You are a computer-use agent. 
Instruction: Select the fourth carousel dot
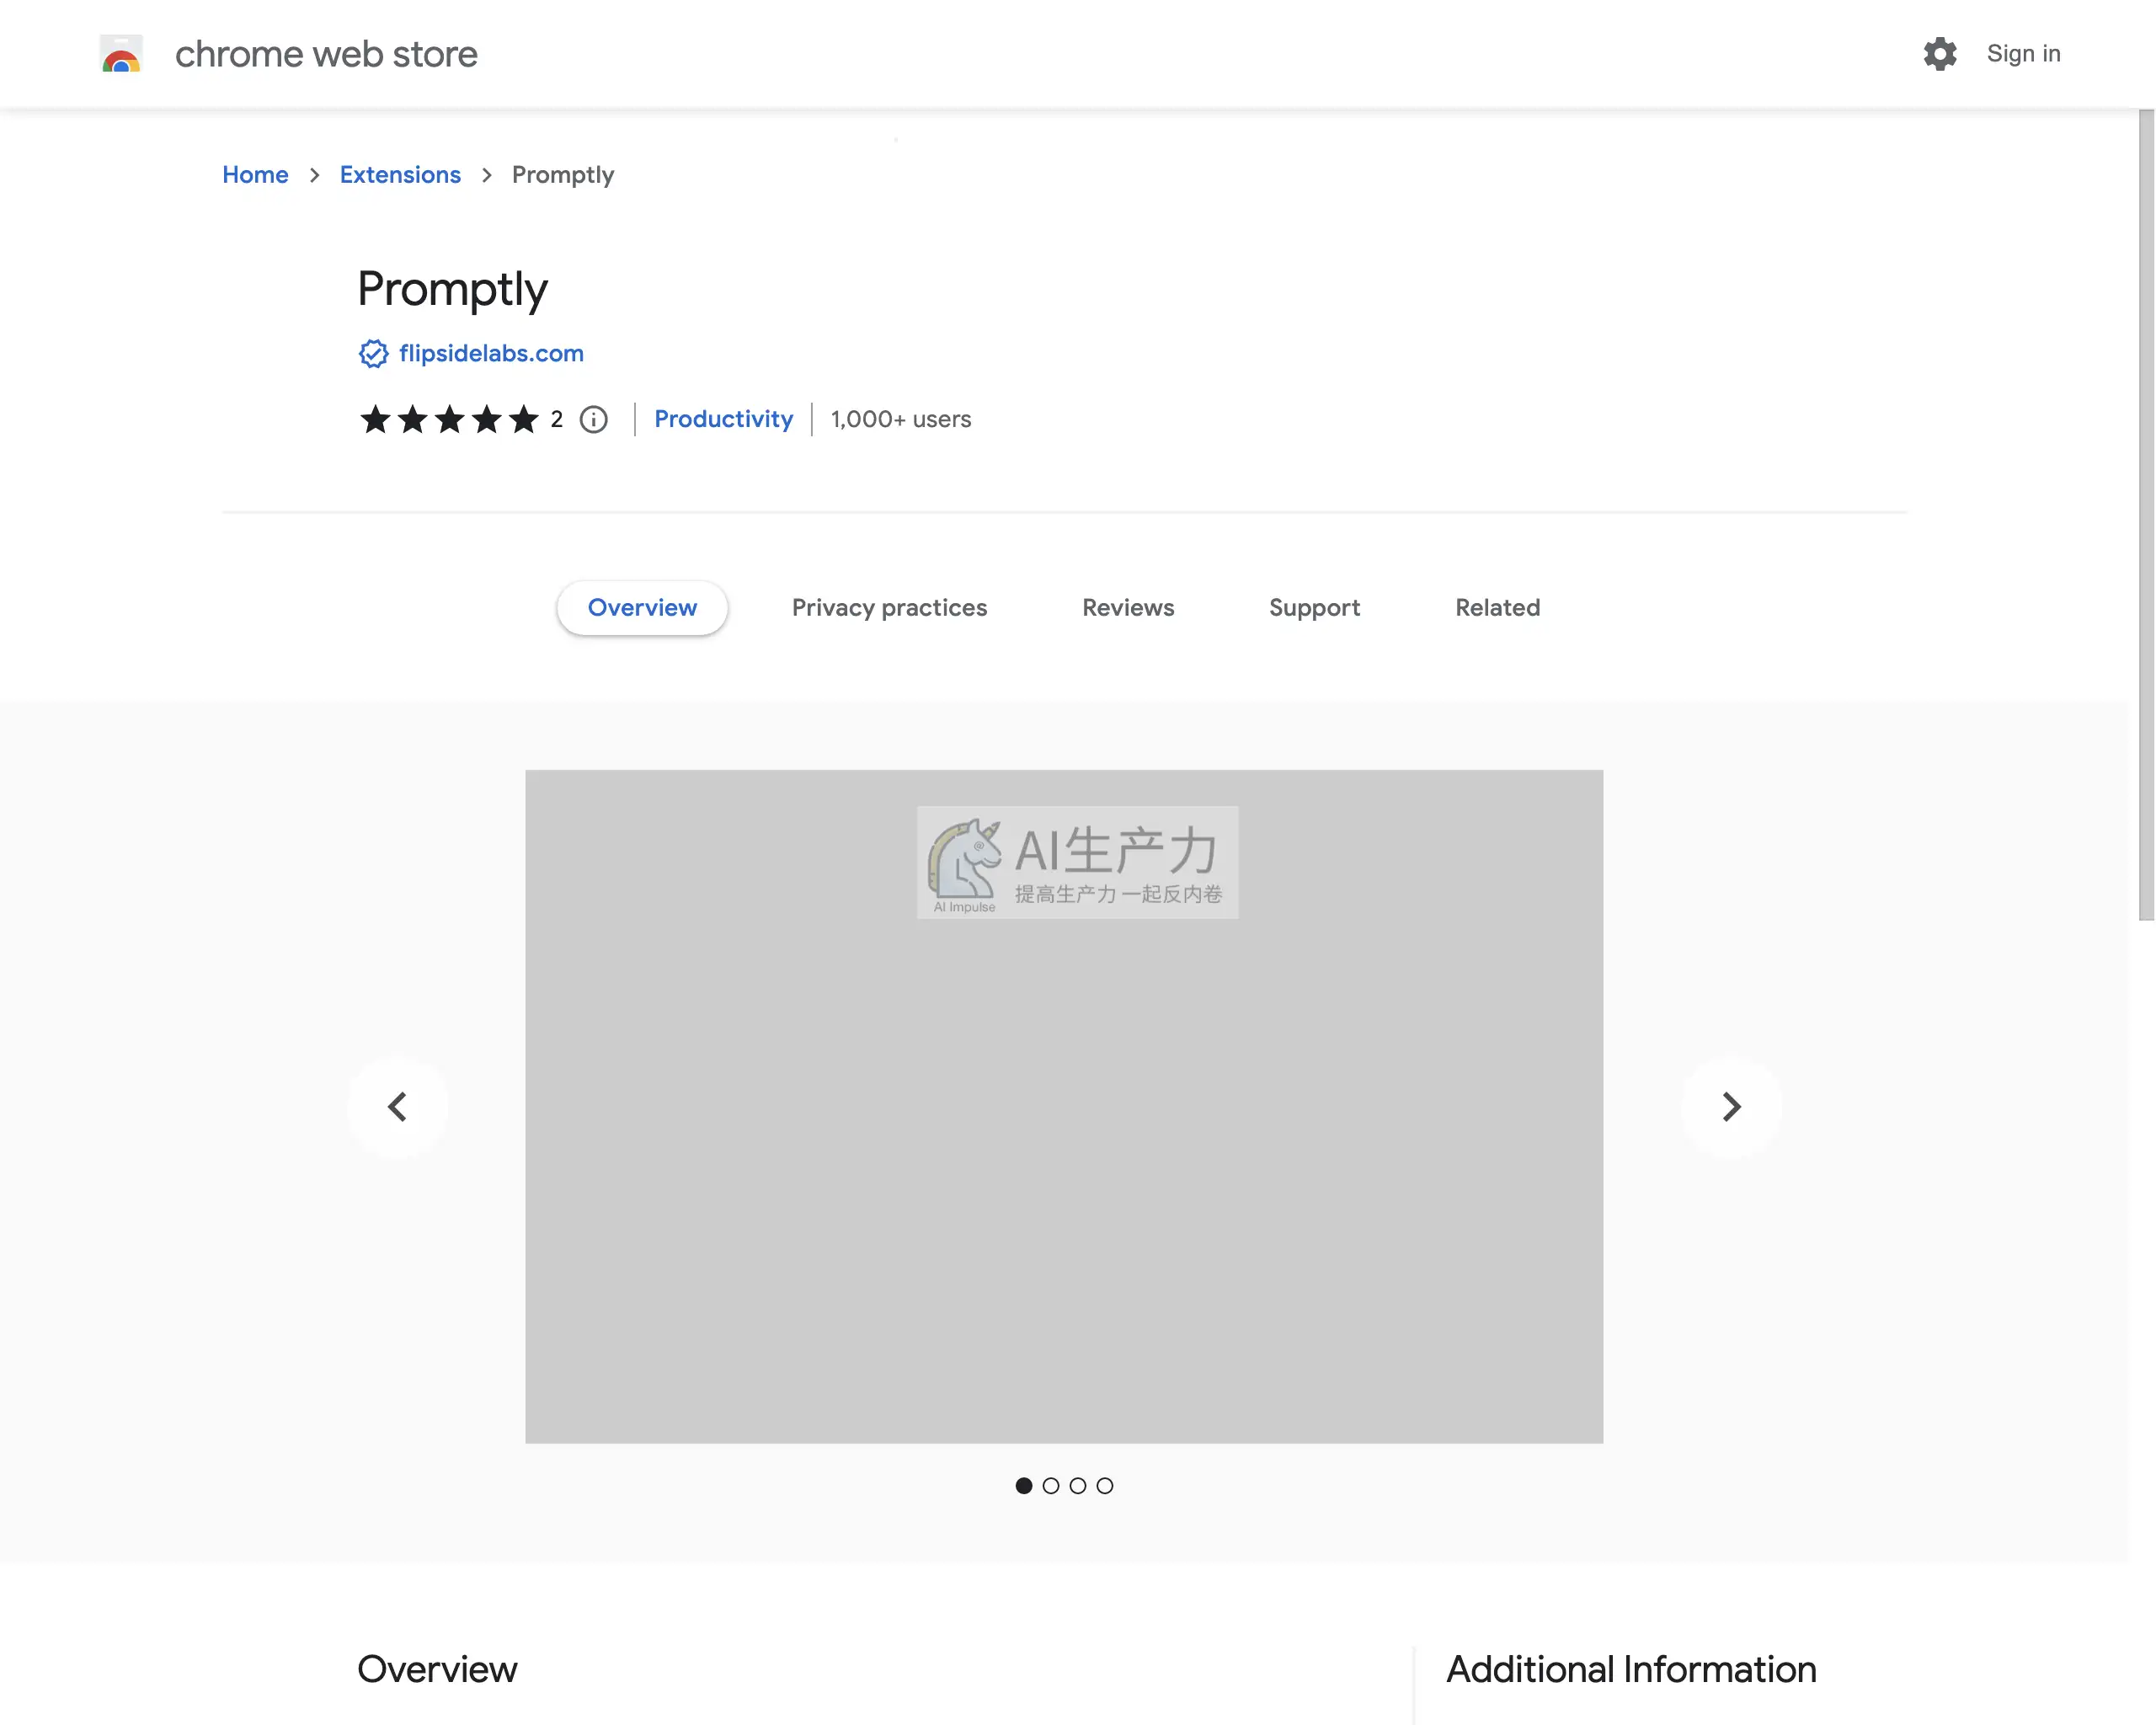pyautogui.click(x=1104, y=1486)
